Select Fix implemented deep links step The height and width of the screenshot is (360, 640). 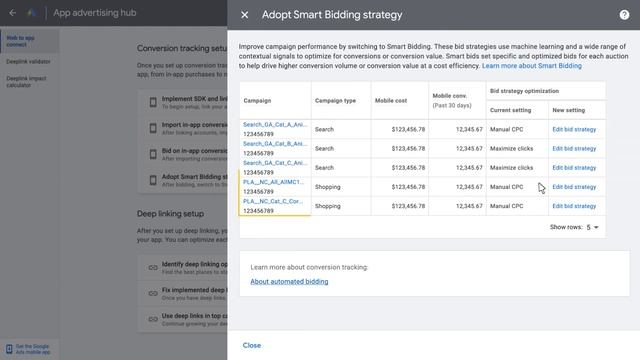point(182,293)
